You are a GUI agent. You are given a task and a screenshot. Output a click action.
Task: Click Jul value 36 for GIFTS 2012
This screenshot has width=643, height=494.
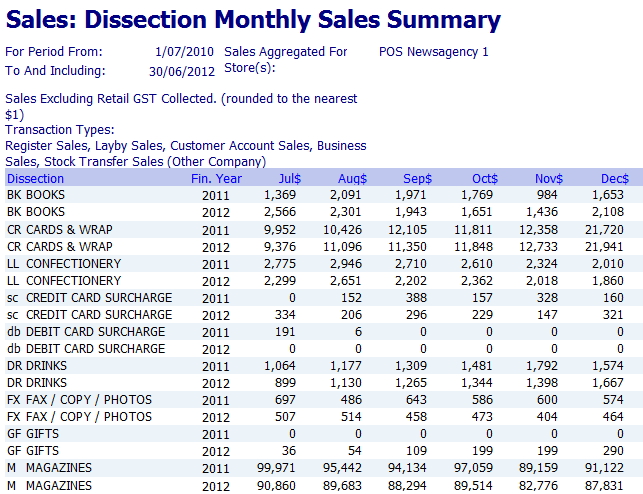[x=289, y=451]
